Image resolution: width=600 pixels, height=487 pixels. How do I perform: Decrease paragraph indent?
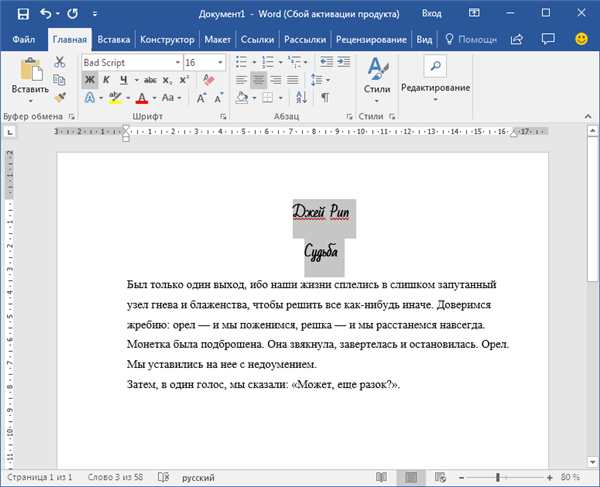(x=326, y=61)
